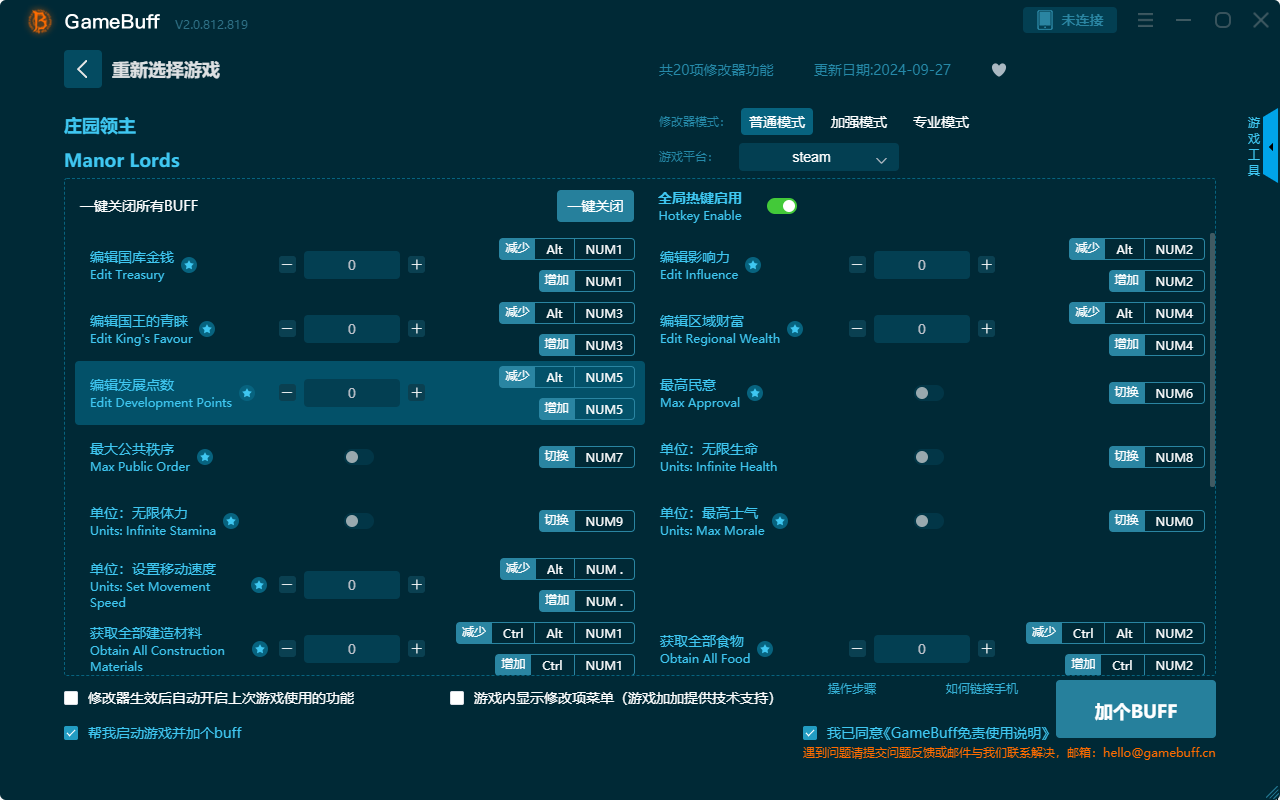Click the star beside Units: Infinite Stamina

231,521
